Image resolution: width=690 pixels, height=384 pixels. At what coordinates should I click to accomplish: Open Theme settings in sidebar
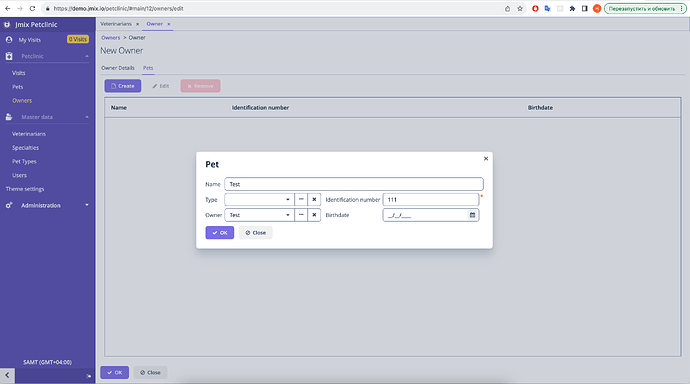click(x=25, y=189)
